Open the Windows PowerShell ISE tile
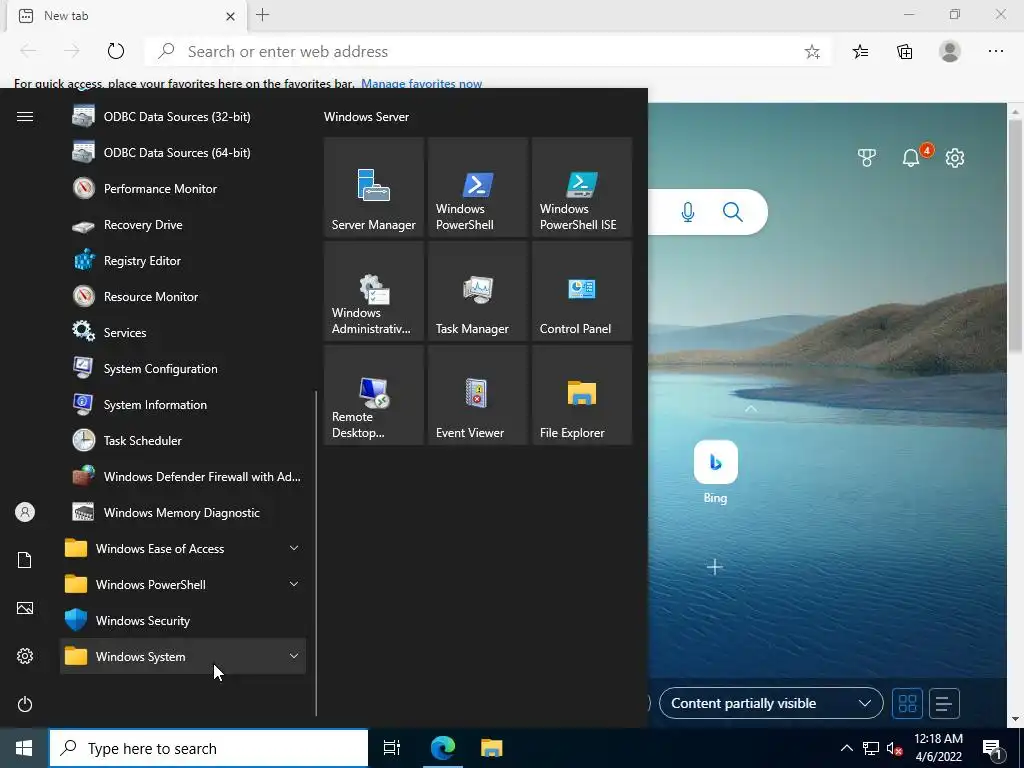 coord(581,187)
